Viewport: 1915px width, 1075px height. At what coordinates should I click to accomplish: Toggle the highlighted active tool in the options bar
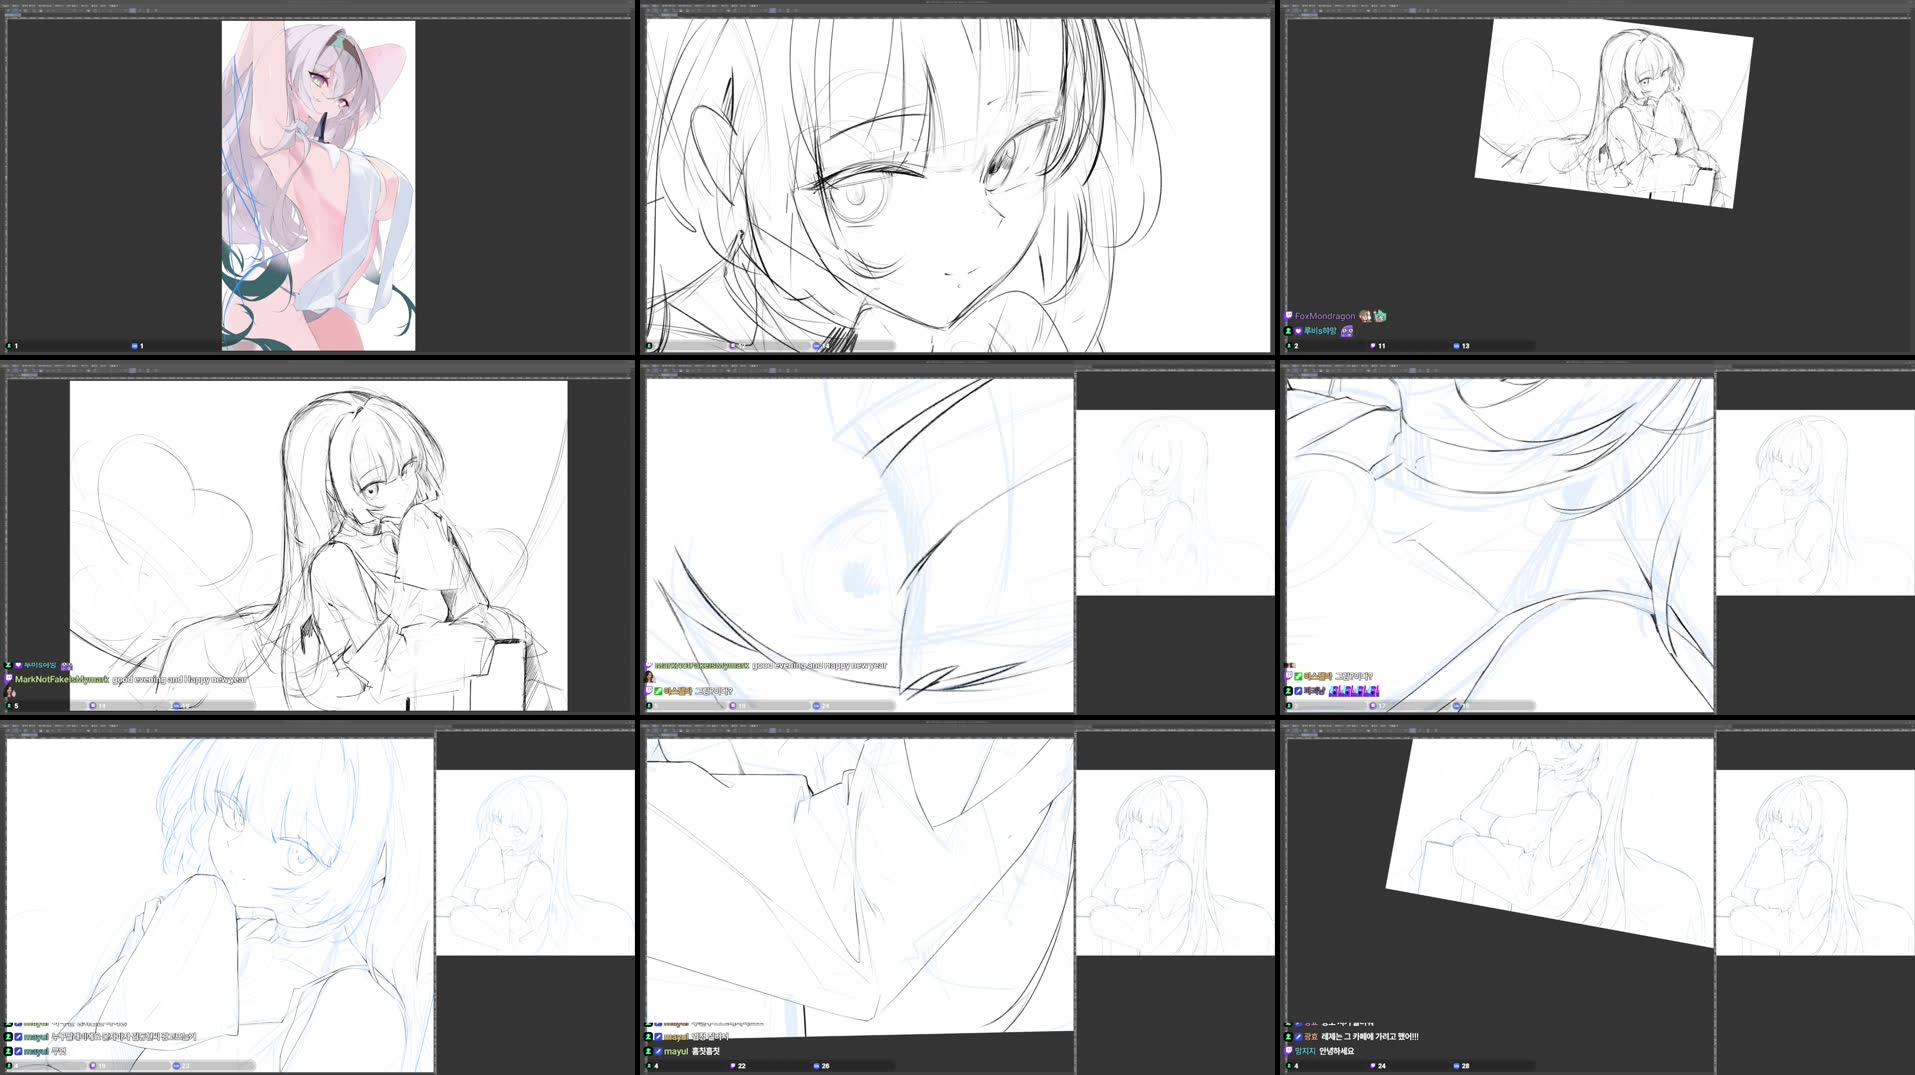coord(132,11)
